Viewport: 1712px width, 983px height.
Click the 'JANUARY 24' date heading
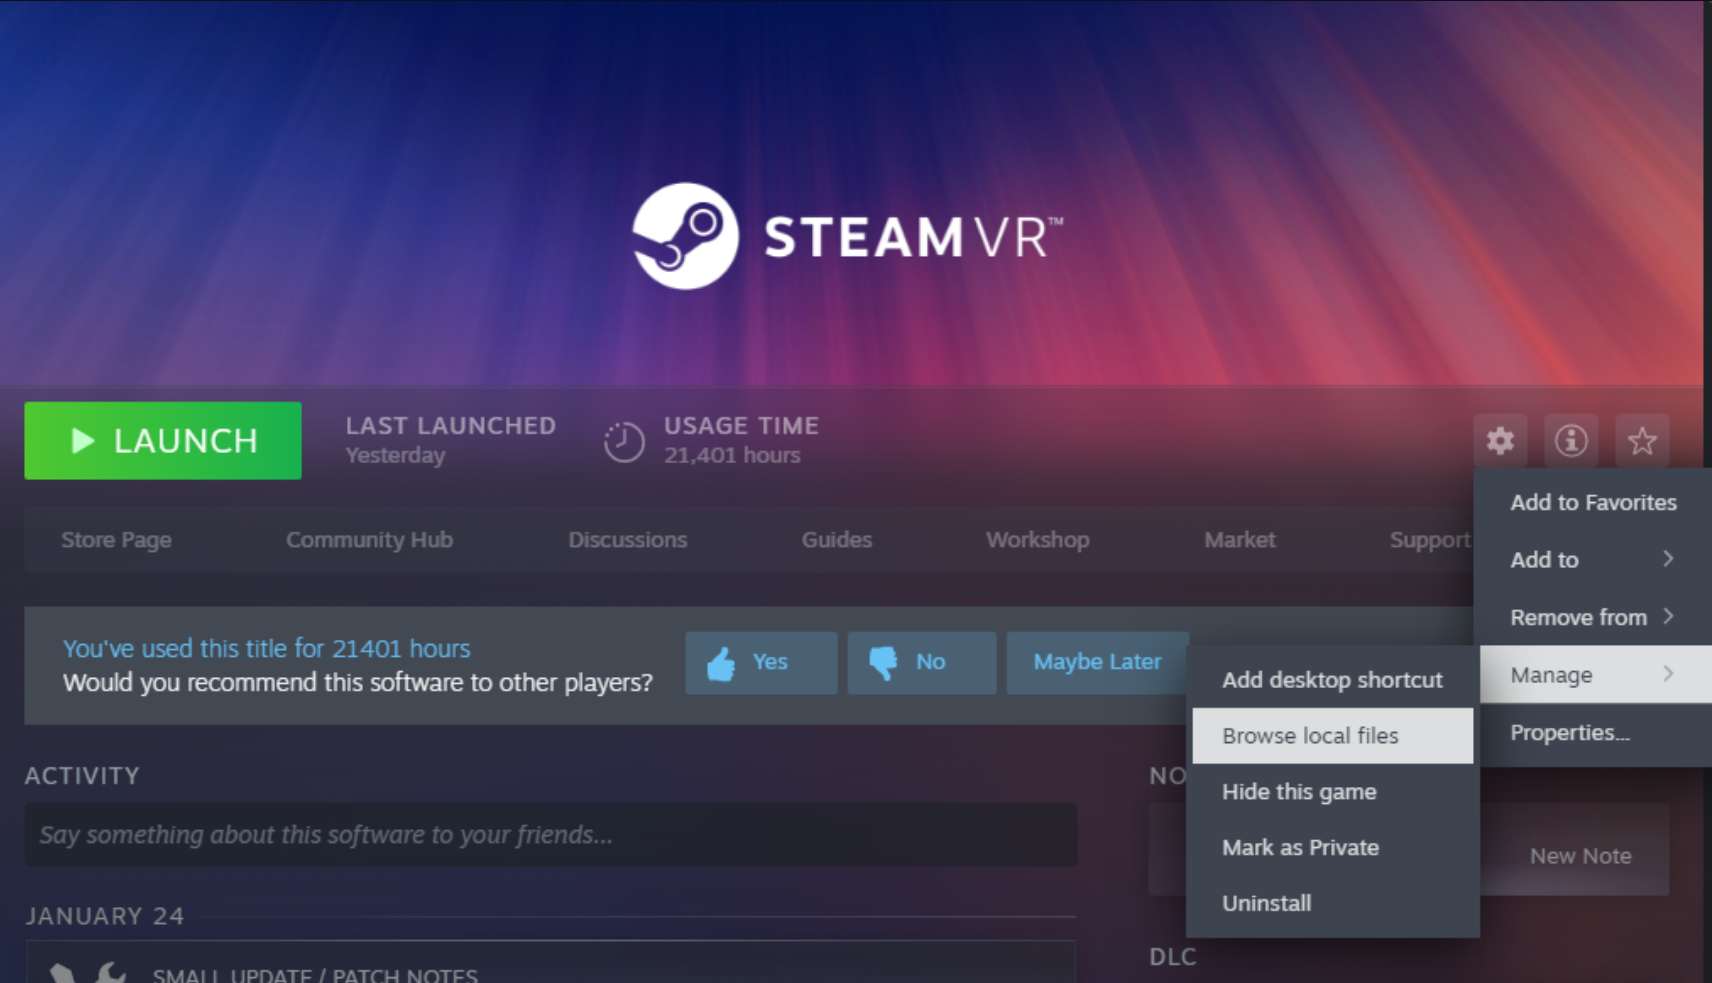(x=105, y=916)
